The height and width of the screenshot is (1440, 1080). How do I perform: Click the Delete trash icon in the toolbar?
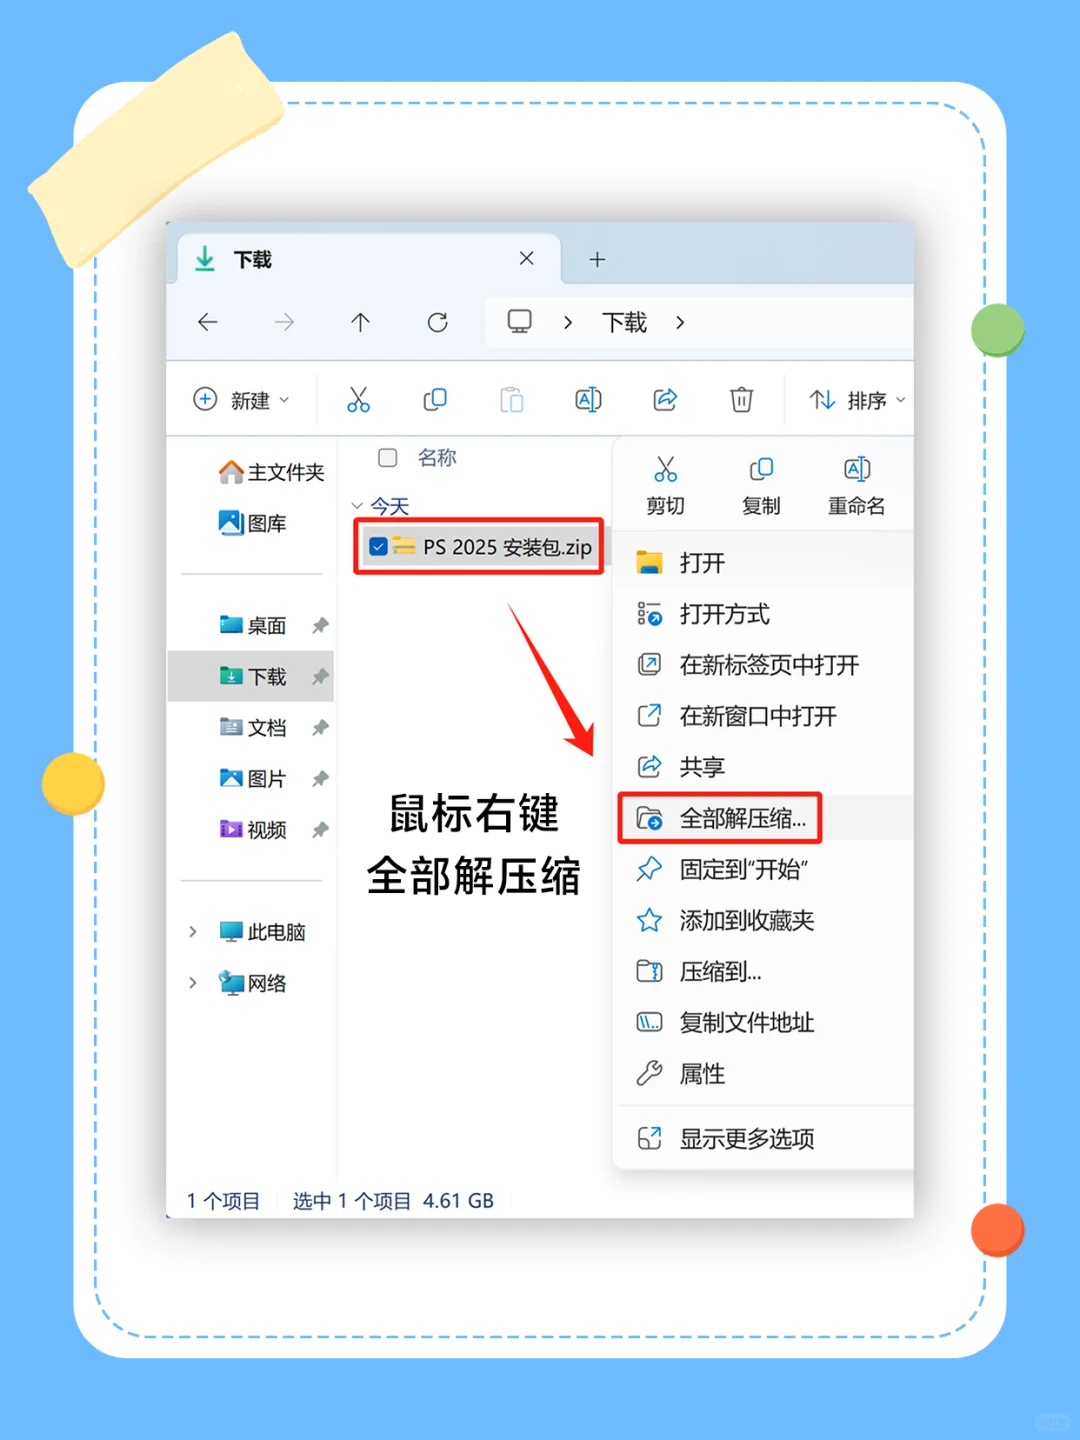pyautogui.click(x=741, y=399)
